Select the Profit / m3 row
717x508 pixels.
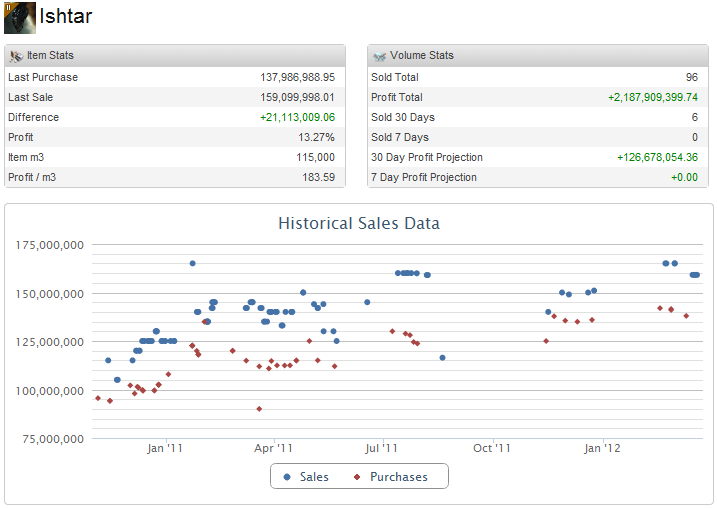[174, 177]
